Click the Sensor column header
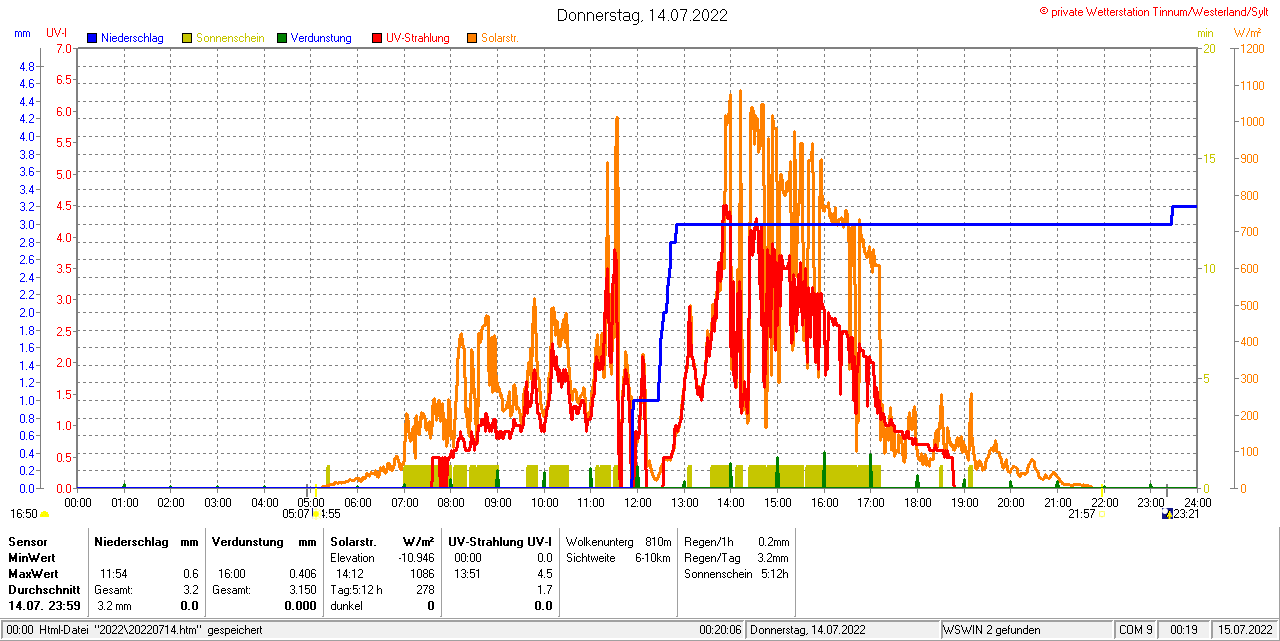Image resolution: width=1280 pixels, height=641 pixels. coord(28,541)
